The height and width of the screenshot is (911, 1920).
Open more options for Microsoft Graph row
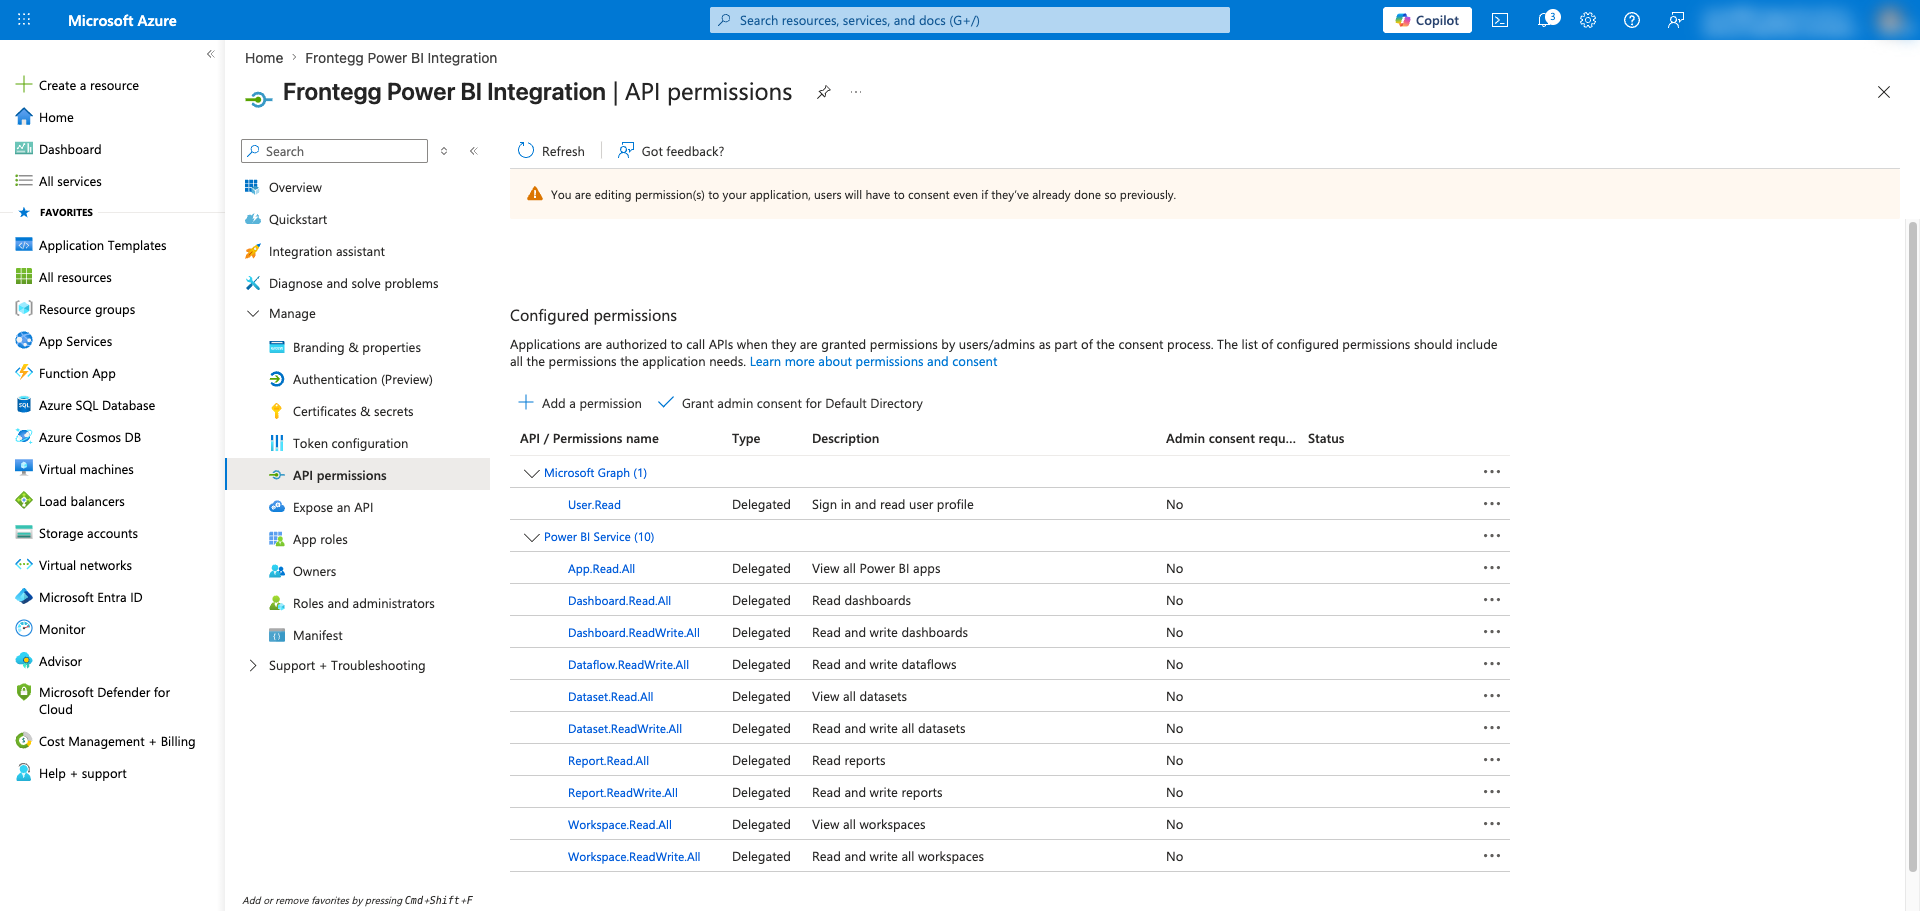[x=1492, y=472]
